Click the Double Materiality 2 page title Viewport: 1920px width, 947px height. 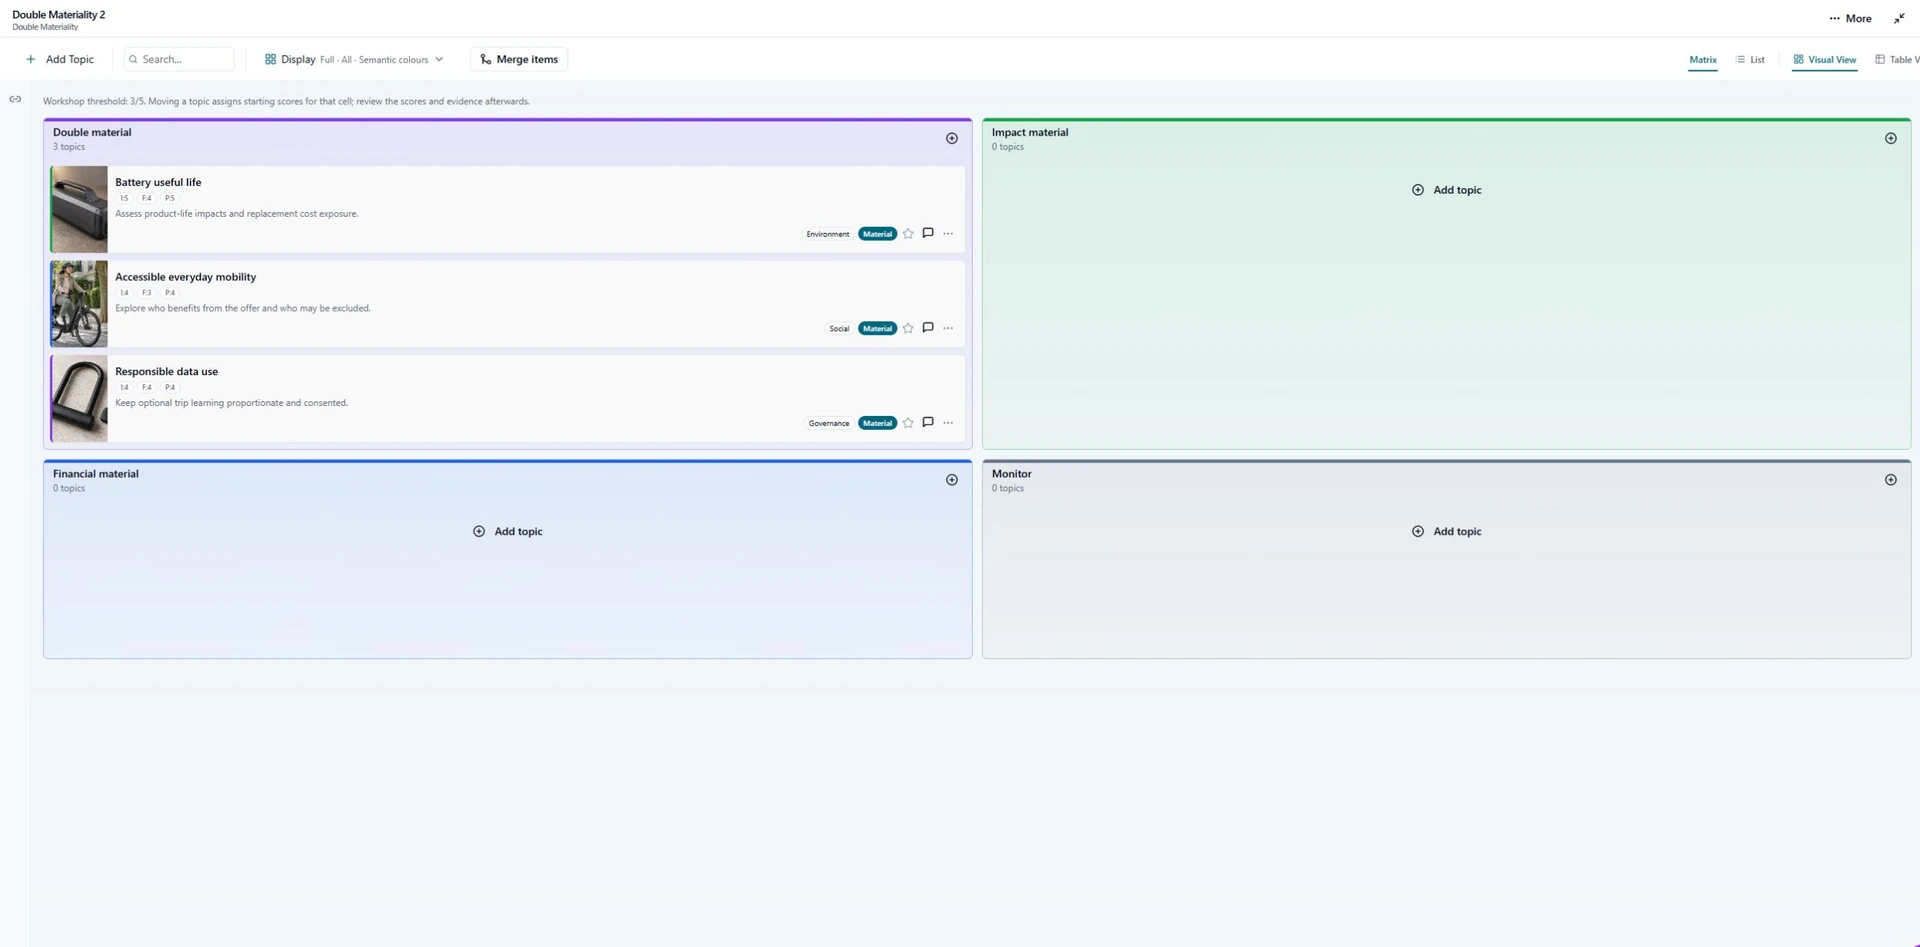pos(58,14)
